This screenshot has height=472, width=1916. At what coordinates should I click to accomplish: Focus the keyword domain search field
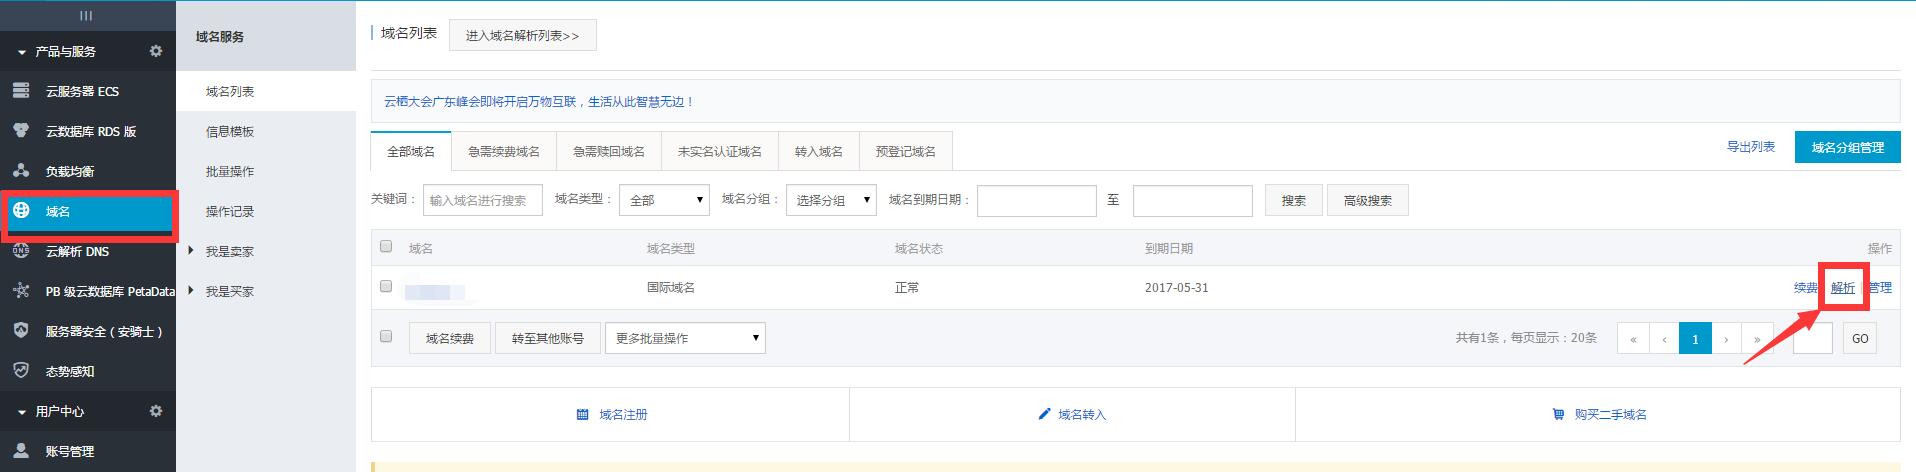point(482,200)
